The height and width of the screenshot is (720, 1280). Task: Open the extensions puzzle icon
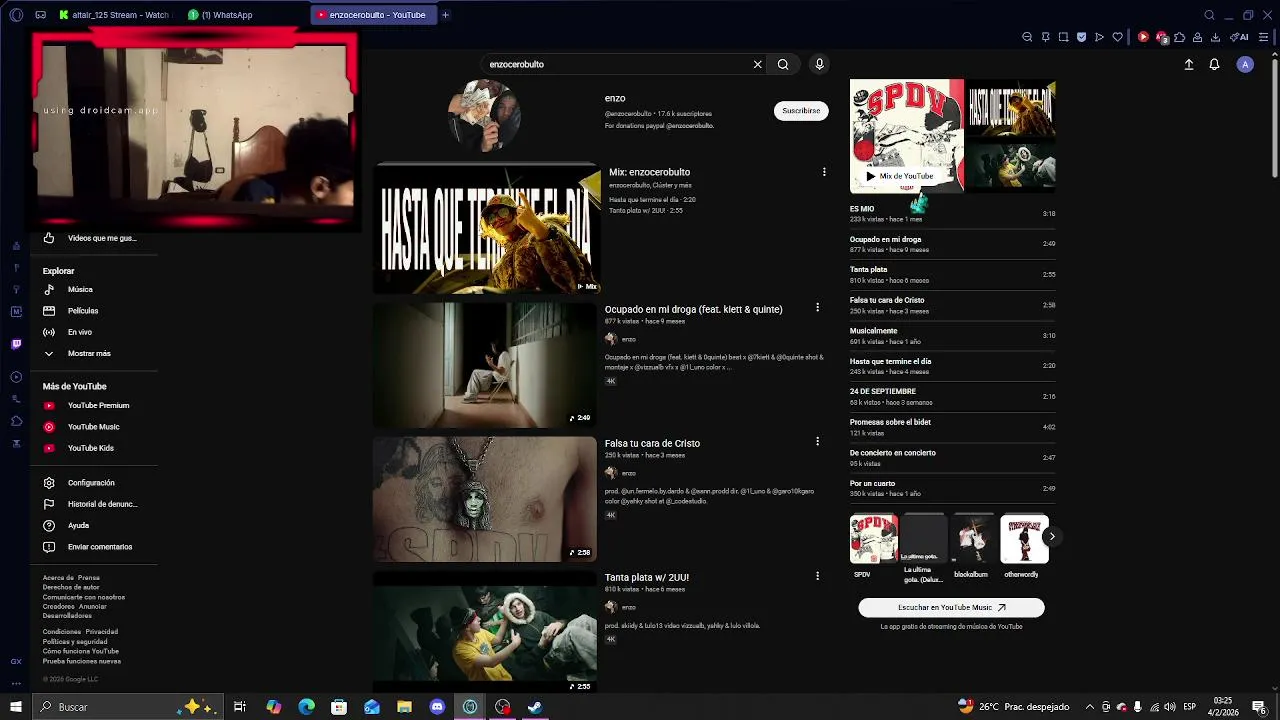pos(1179,37)
